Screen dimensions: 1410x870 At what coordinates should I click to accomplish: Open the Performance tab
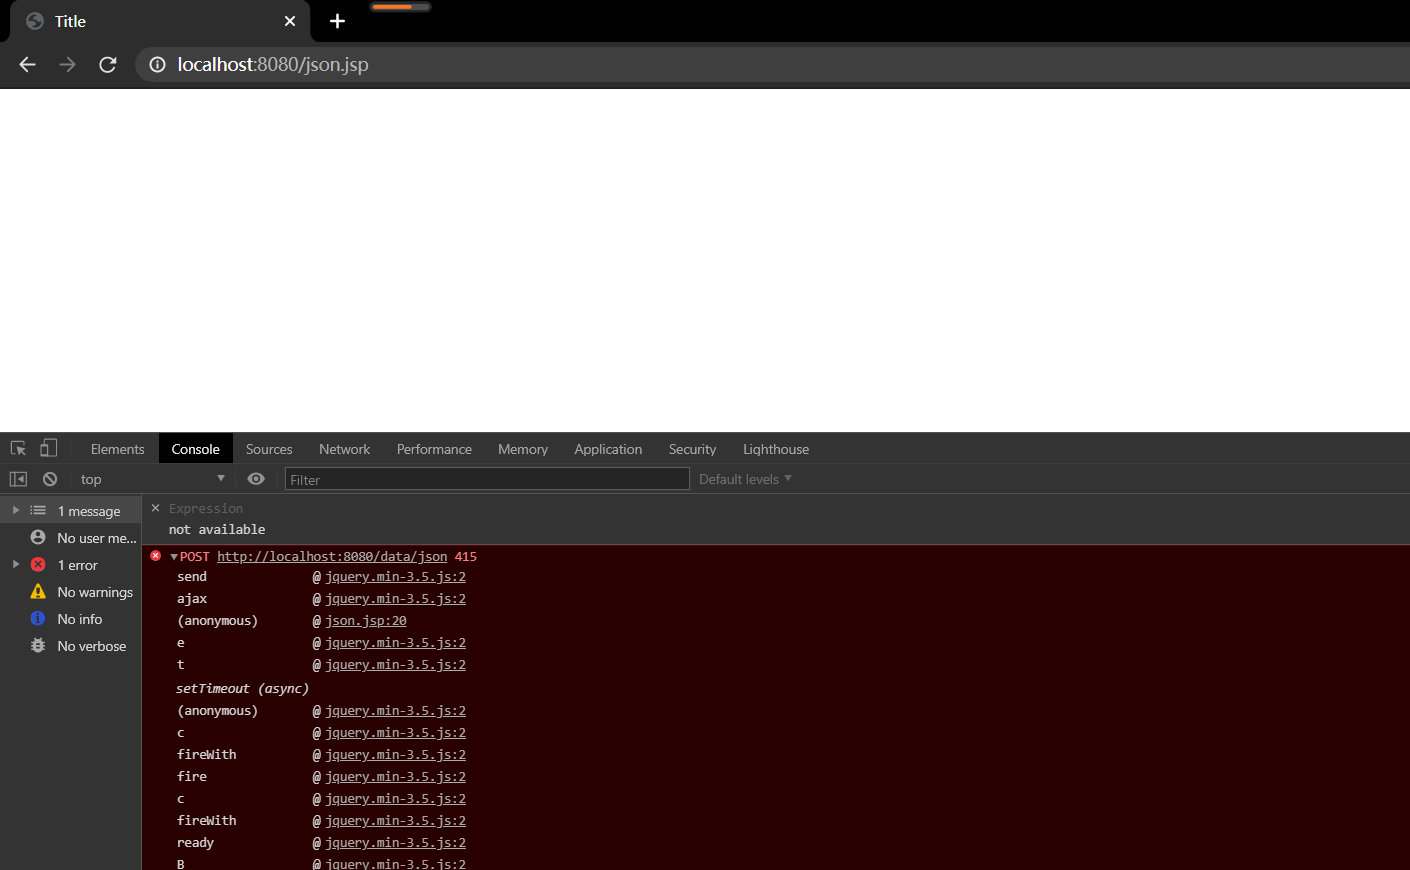(x=434, y=449)
